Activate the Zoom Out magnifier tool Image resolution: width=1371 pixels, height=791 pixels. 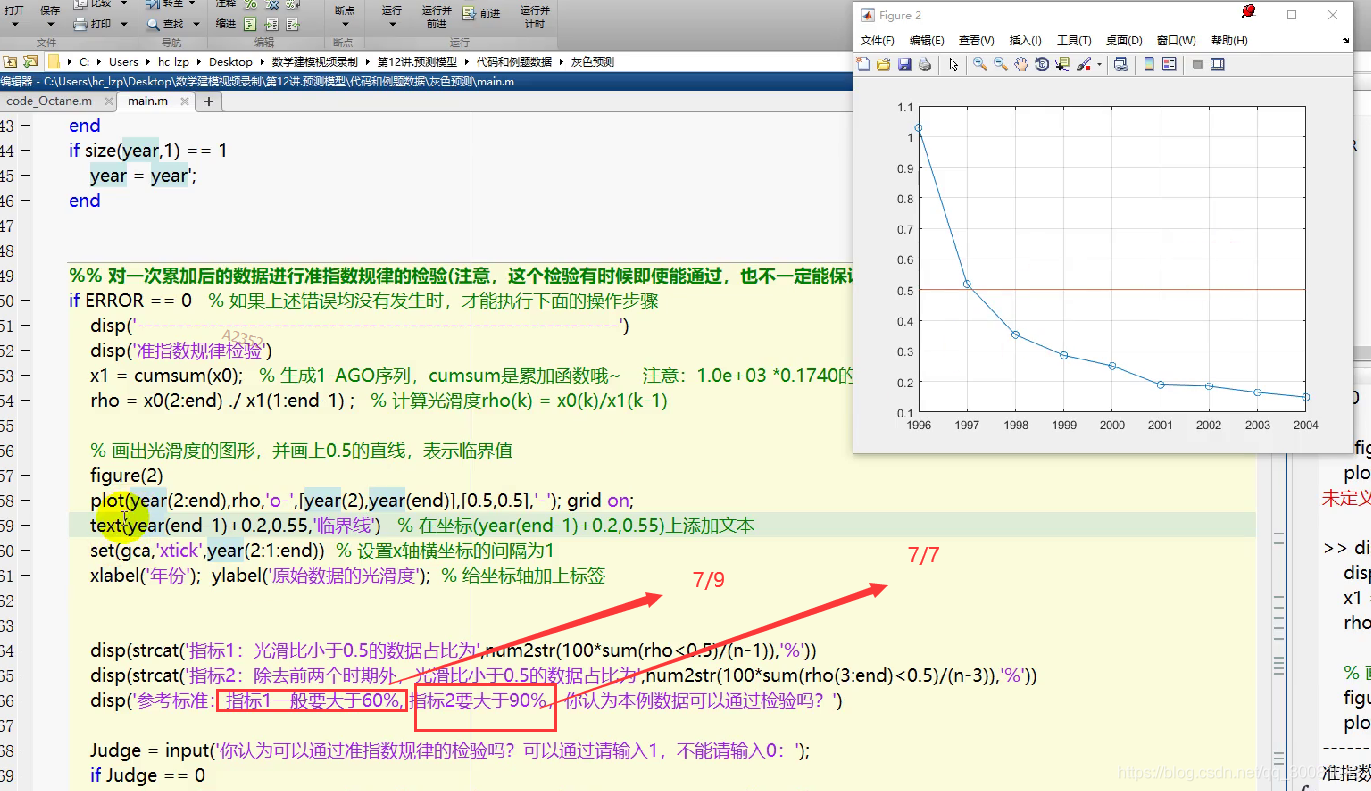(x=1001, y=65)
